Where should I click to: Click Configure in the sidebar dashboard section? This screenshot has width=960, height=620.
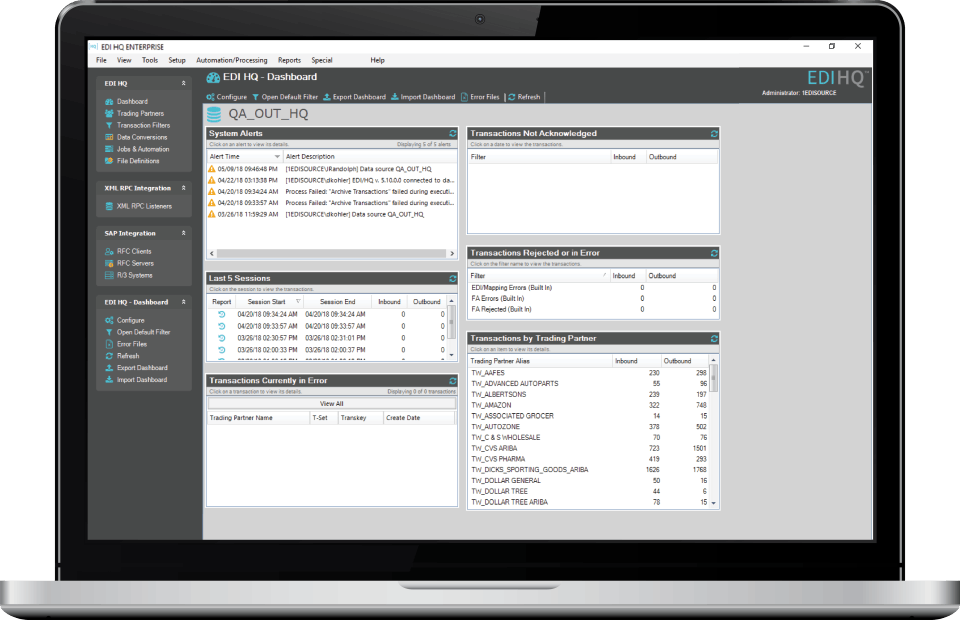pyautogui.click(x=125, y=321)
